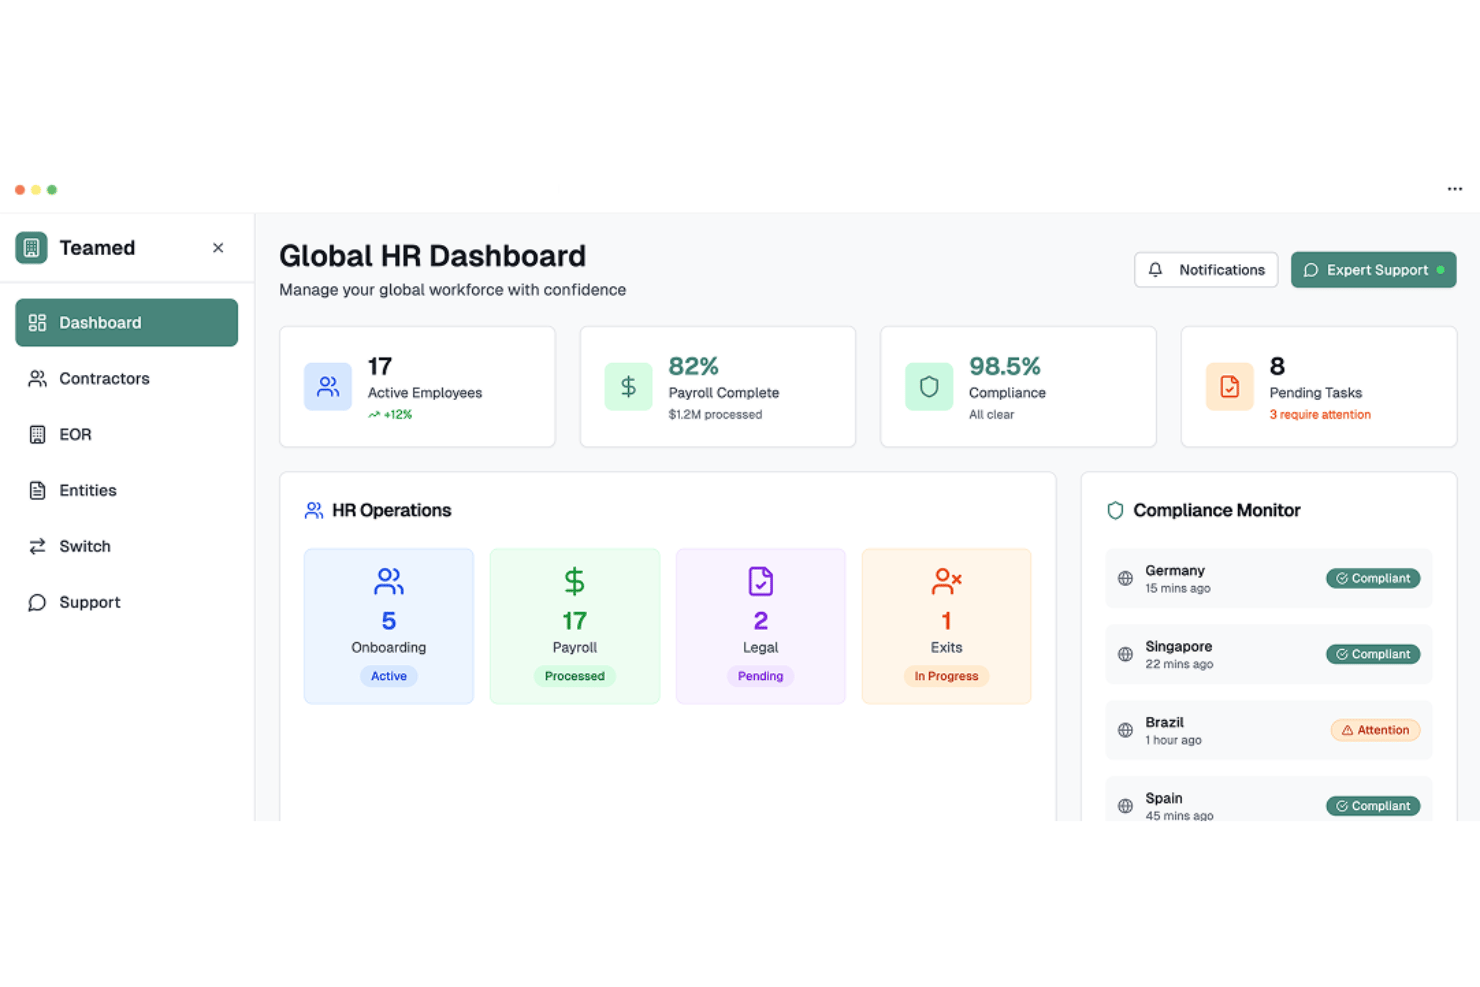1480x987 pixels.
Task: Open the Dashboard menu item
Action: tap(126, 322)
